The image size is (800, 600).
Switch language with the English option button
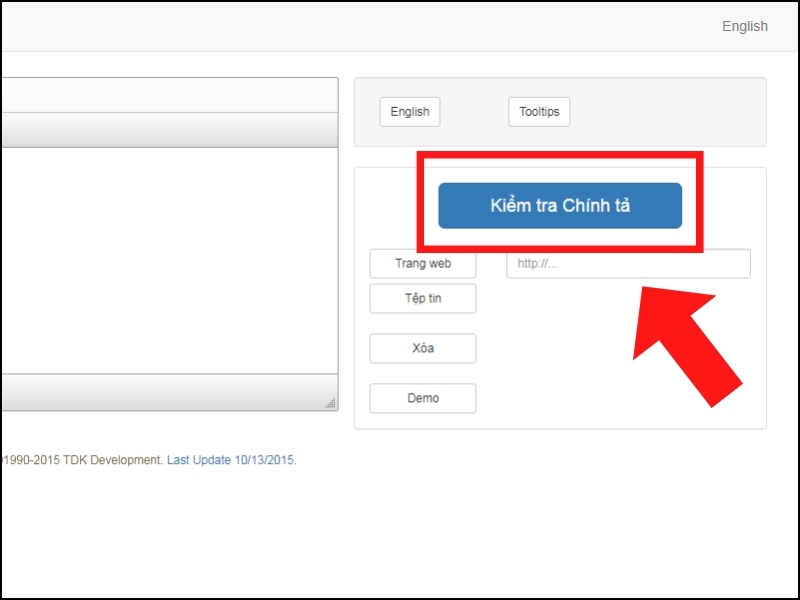click(x=410, y=112)
